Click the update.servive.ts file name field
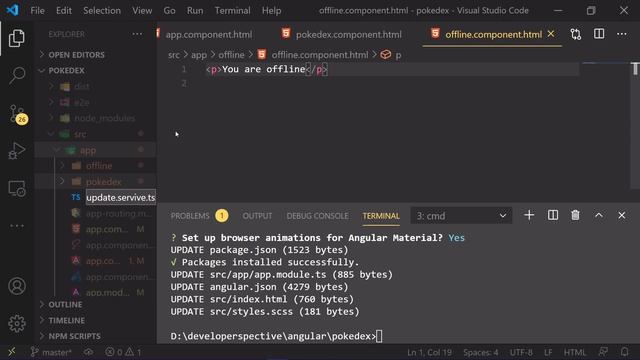This screenshot has height=360, width=640. [x=121, y=198]
